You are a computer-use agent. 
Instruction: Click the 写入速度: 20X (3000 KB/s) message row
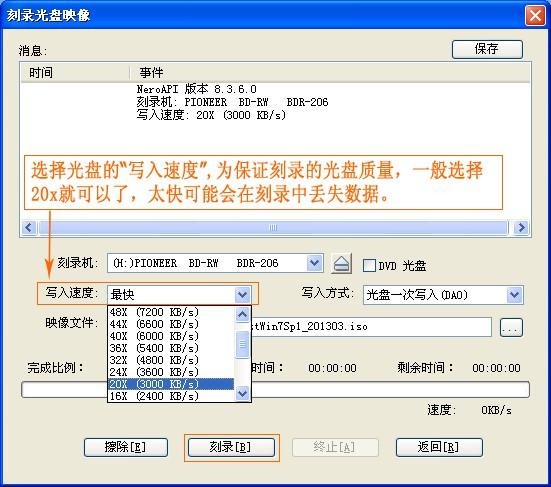(211, 115)
